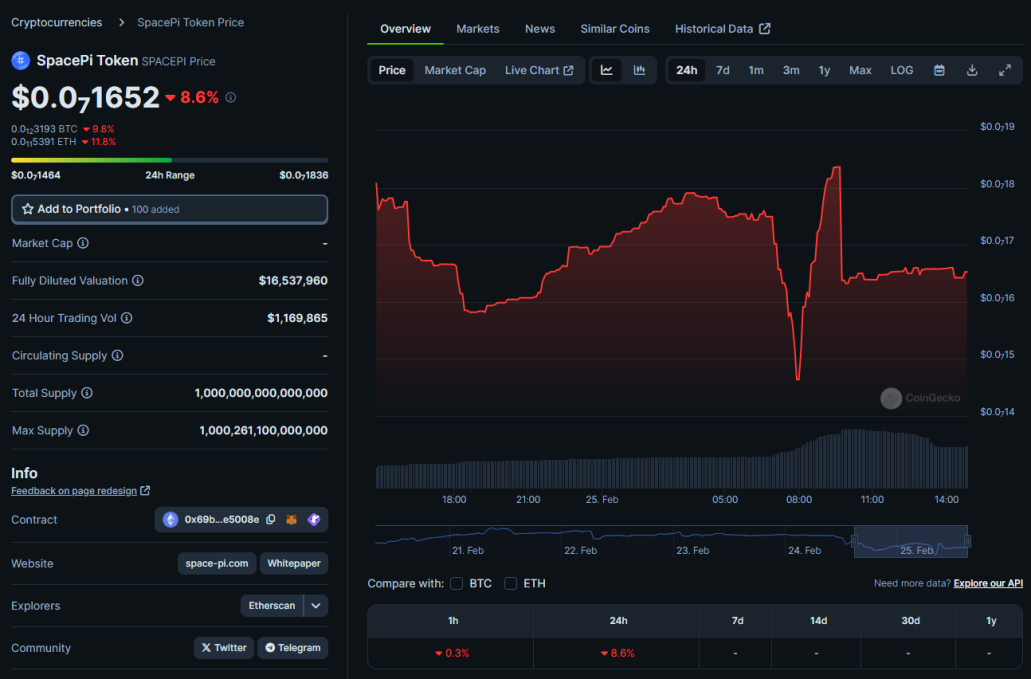
Task: Click navigator overview at 22. Feb
Action: point(581,550)
